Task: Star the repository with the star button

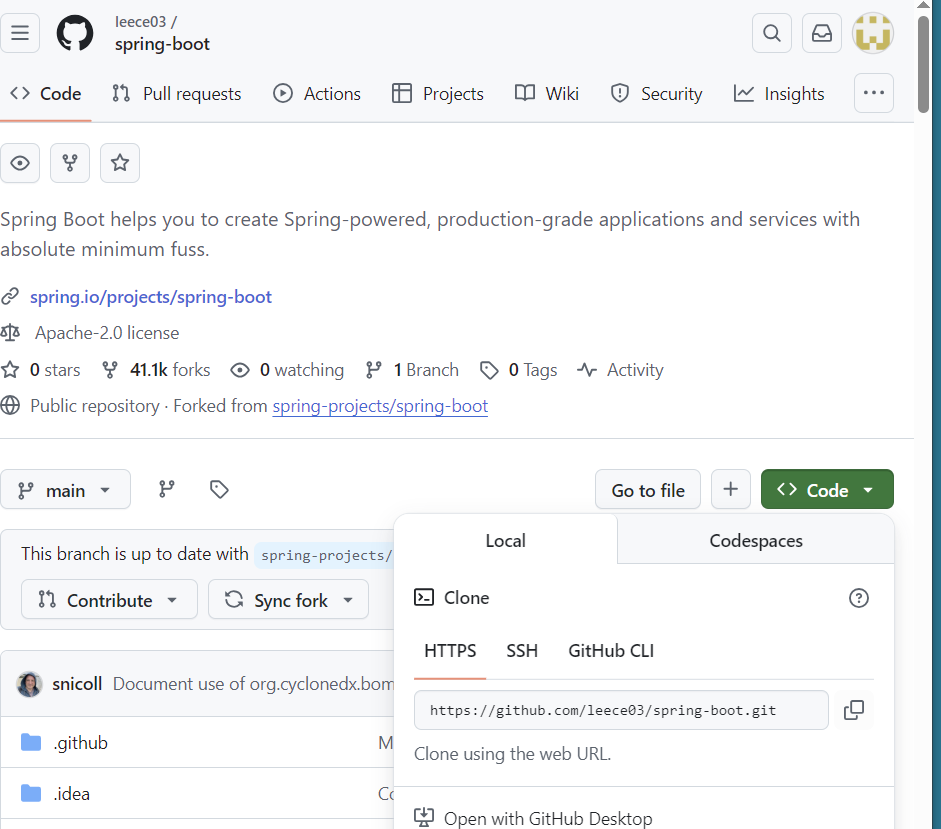Action: coord(120,163)
